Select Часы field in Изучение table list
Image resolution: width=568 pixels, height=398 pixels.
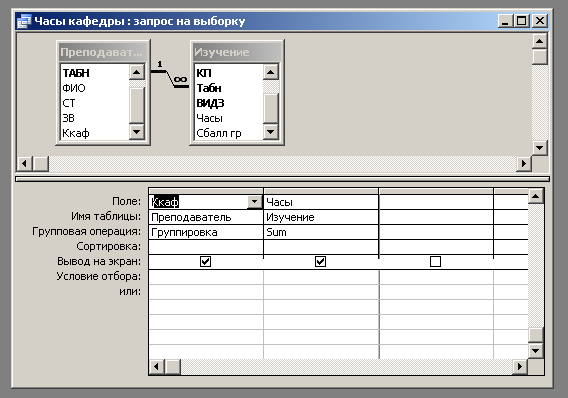(x=209, y=118)
